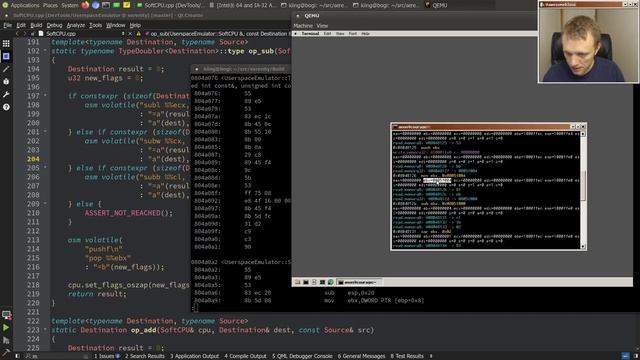Open the 8 Test Results pane
Viewport: 640px width, 360px height.
407,356
